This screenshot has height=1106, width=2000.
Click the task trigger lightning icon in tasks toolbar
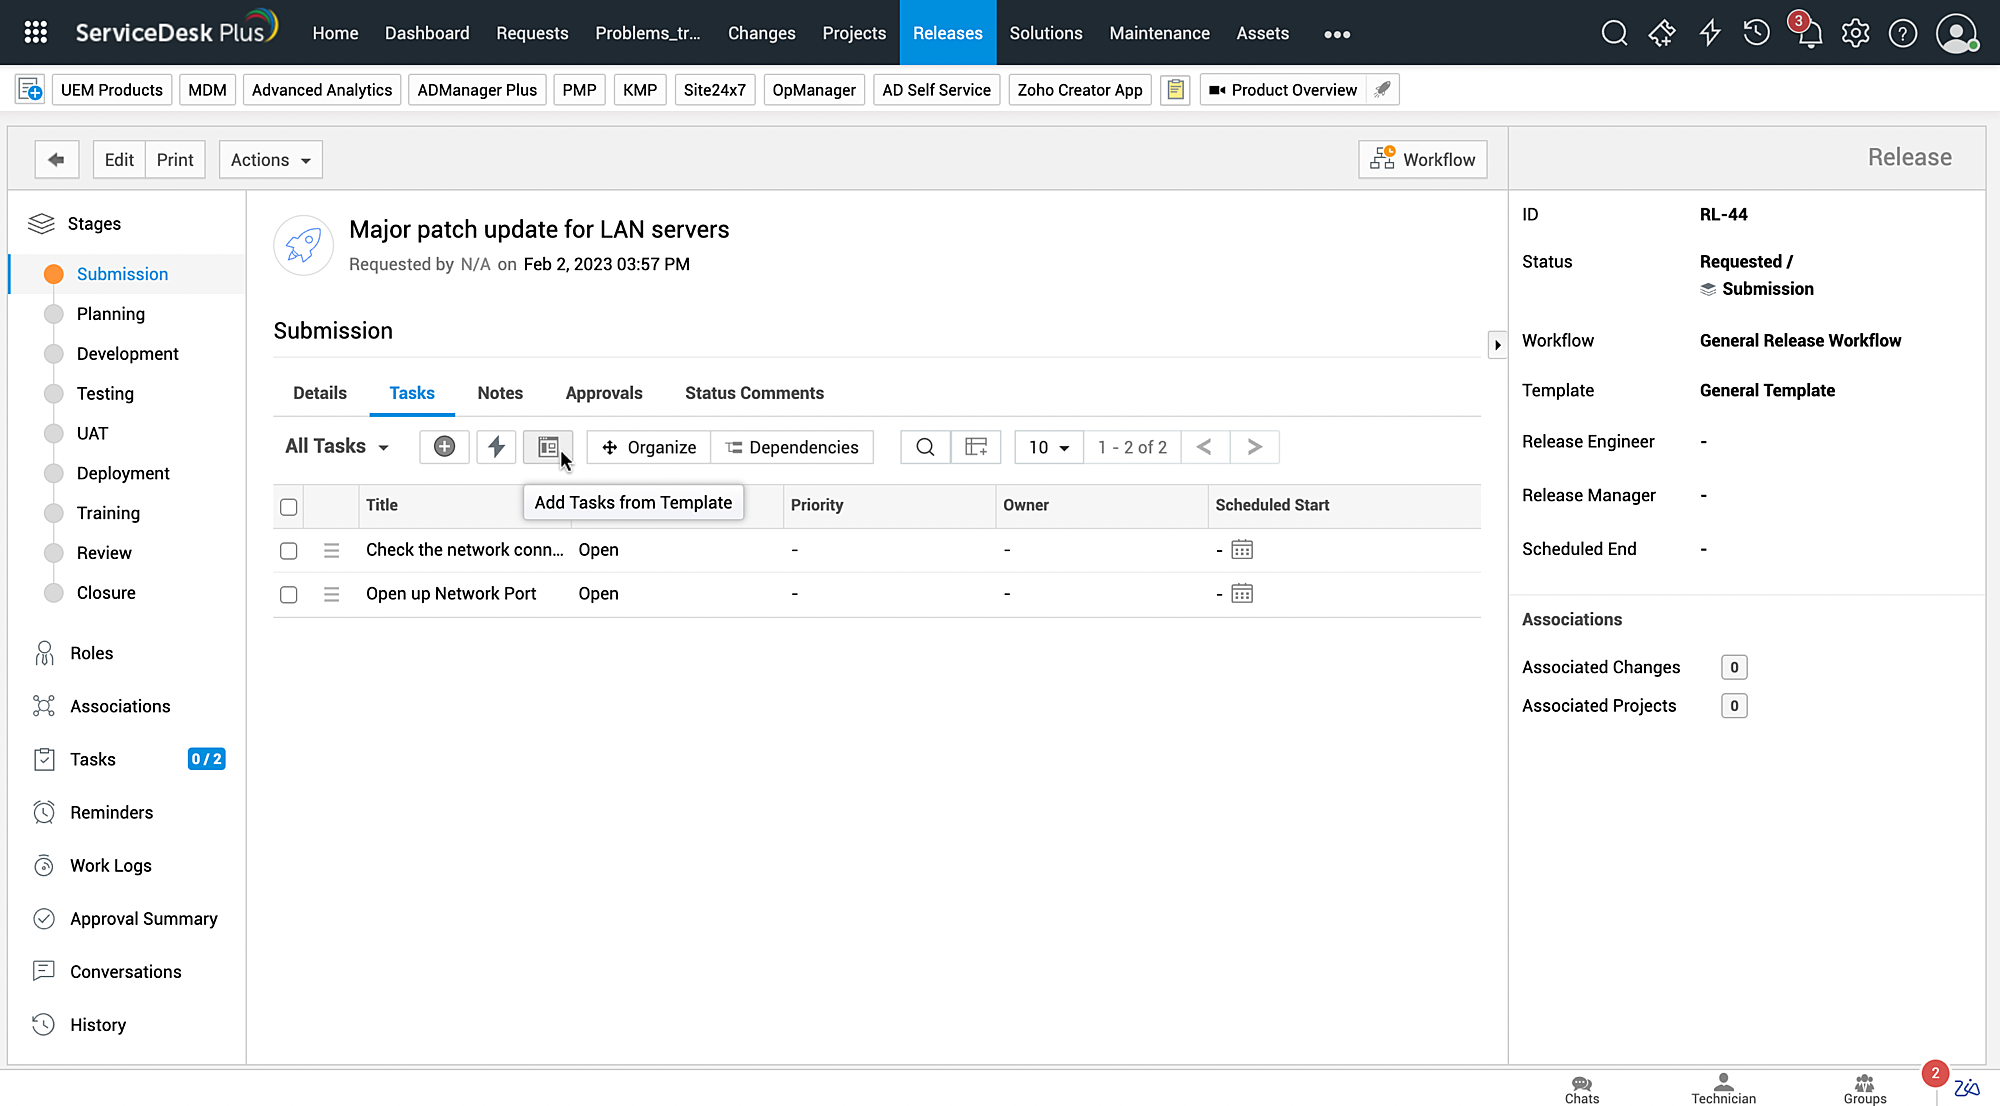point(496,447)
